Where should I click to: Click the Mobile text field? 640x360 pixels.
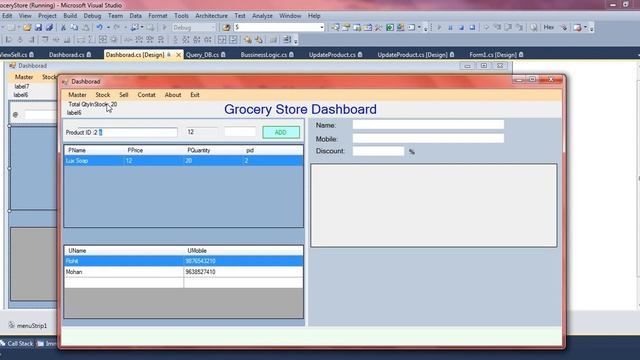coord(428,138)
